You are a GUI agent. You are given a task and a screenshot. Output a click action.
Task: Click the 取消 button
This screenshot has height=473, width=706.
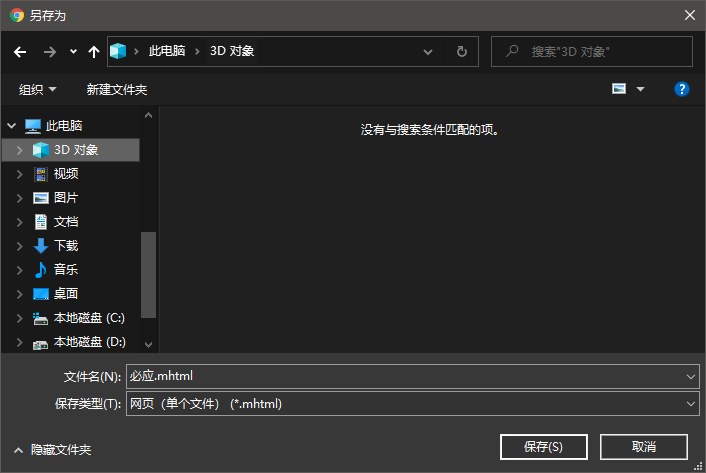644,446
